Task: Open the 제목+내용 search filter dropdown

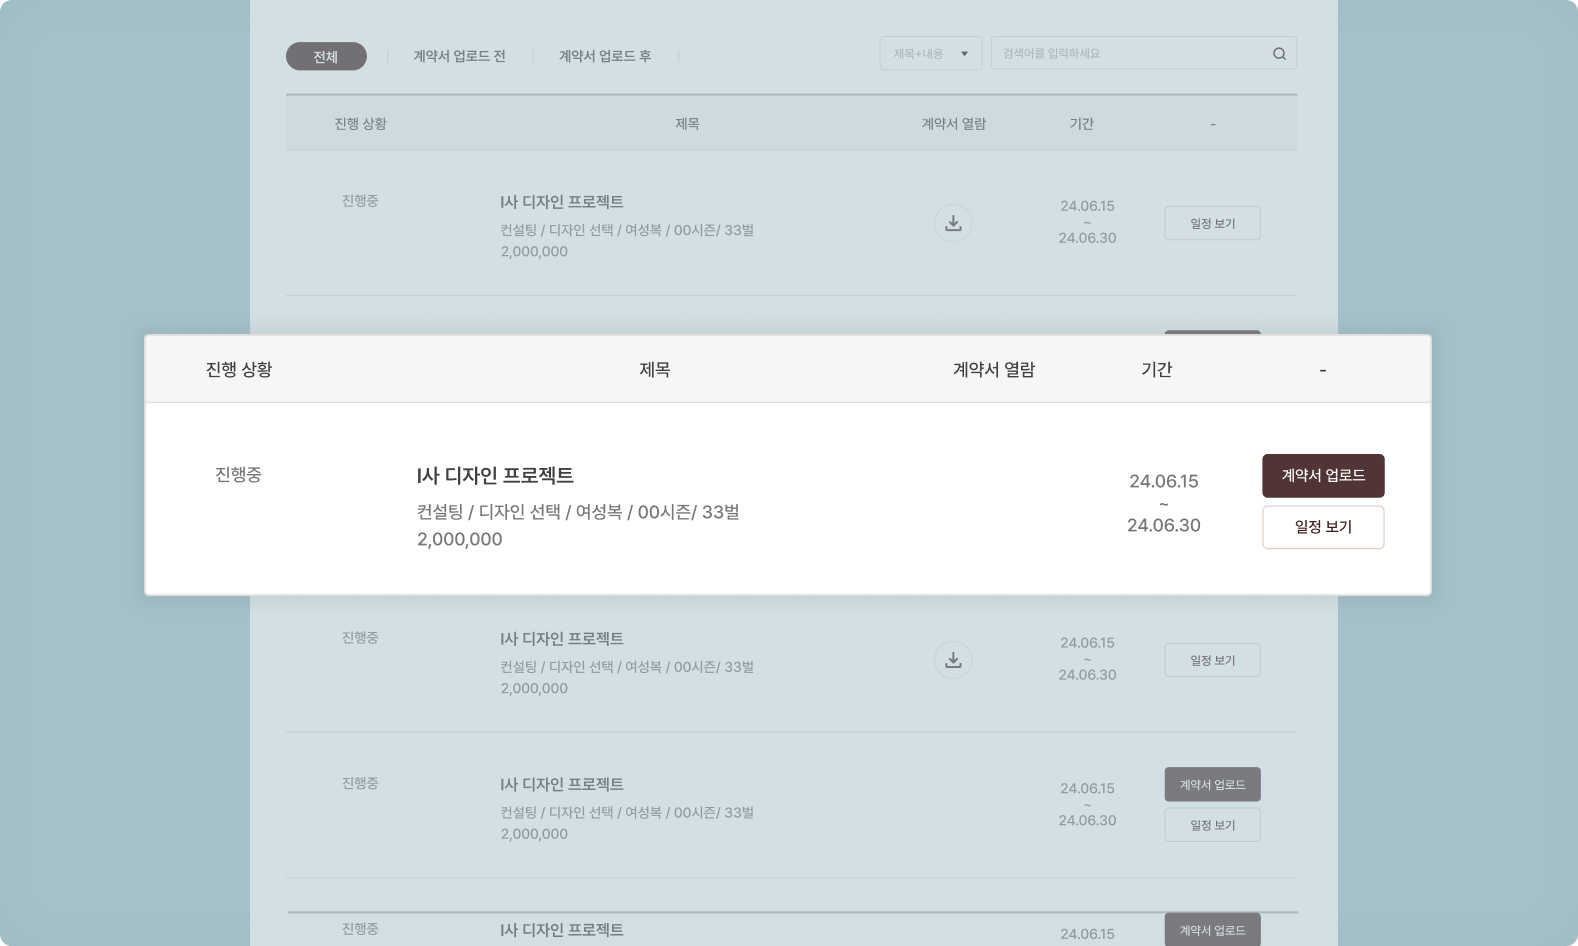Action: [x=930, y=54]
